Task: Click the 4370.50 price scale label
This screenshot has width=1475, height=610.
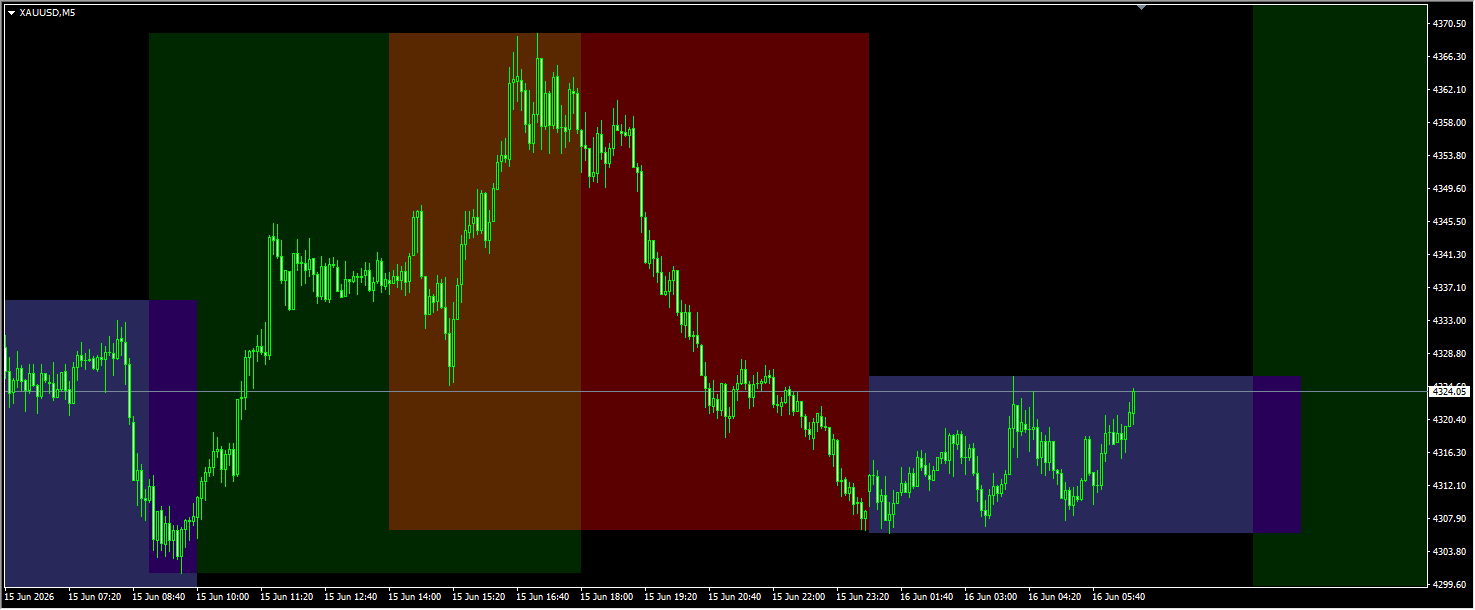Action: 1448,23
